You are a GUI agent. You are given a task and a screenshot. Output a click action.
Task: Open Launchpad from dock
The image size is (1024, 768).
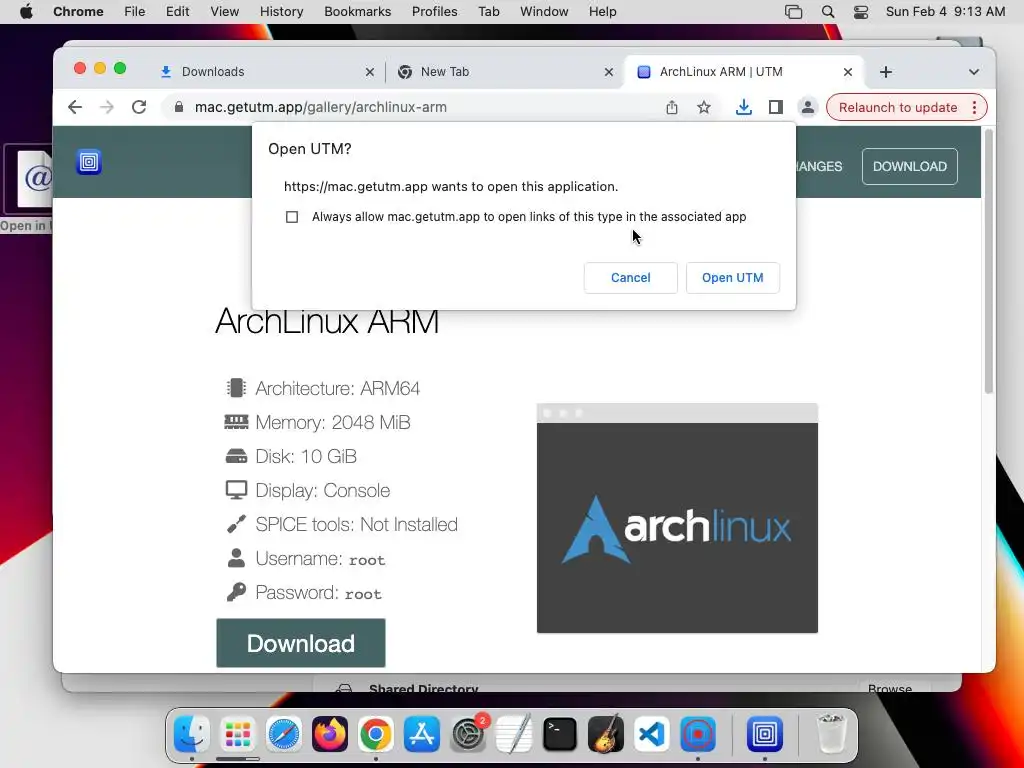click(238, 734)
